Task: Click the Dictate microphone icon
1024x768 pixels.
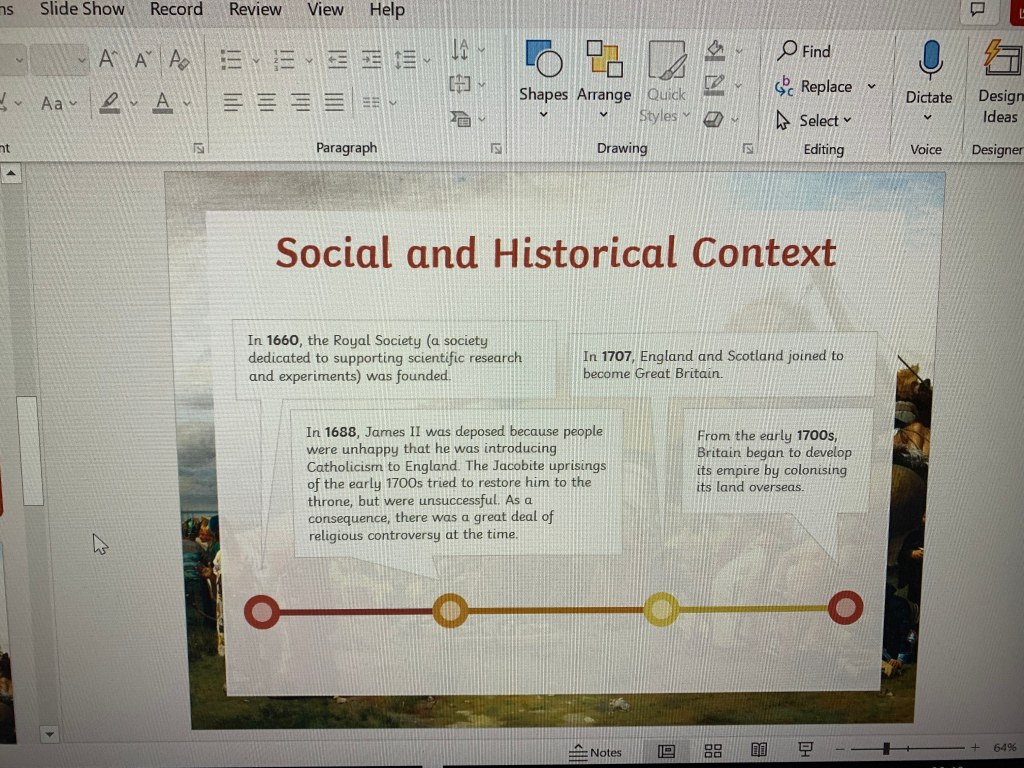Action: [x=929, y=63]
